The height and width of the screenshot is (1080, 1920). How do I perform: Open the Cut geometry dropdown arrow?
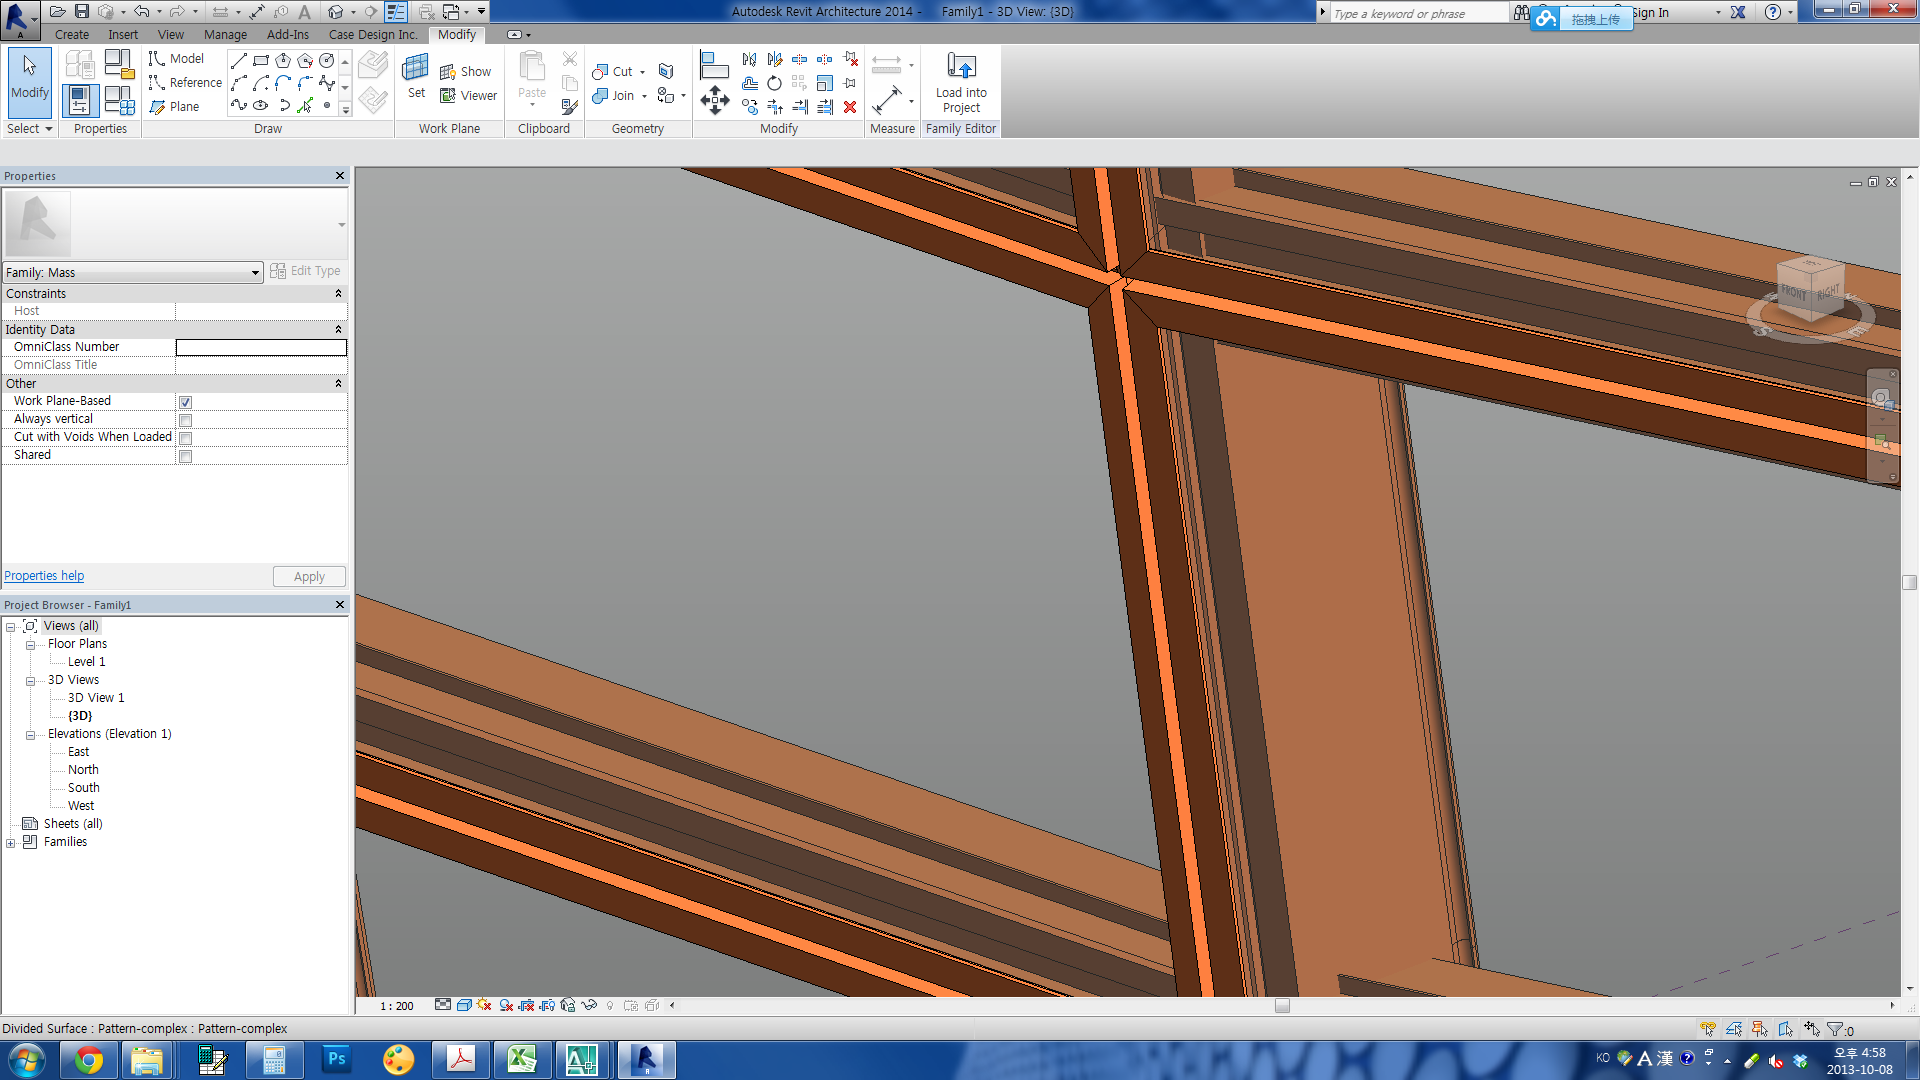[x=642, y=72]
